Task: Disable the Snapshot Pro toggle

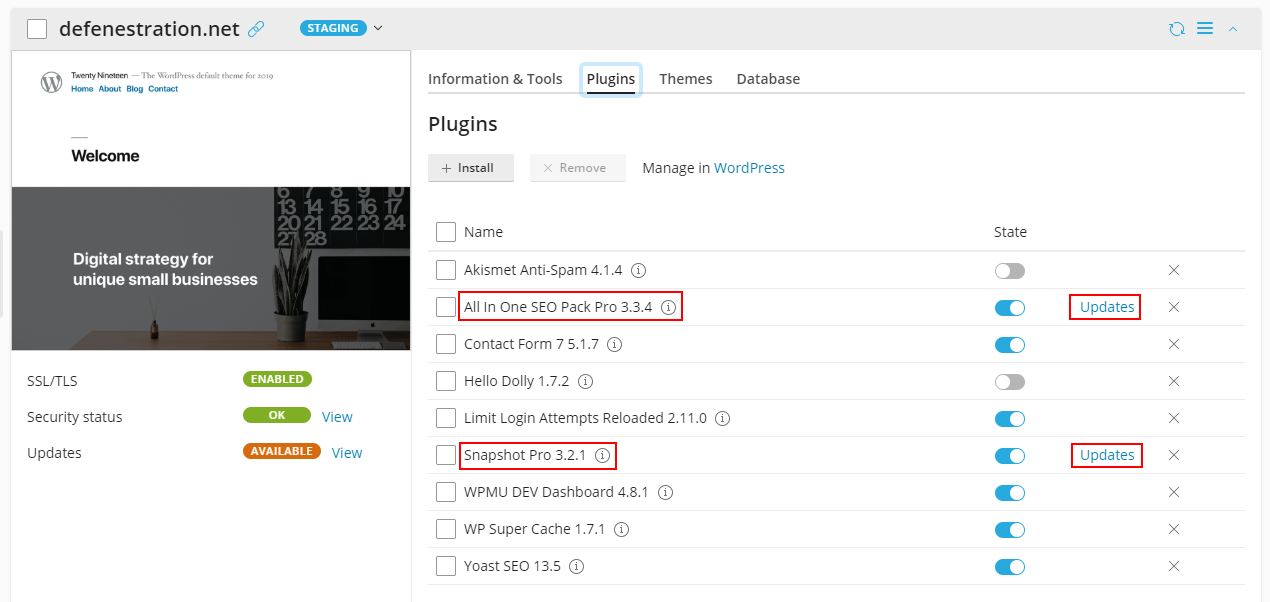Action: [x=1010, y=455]
